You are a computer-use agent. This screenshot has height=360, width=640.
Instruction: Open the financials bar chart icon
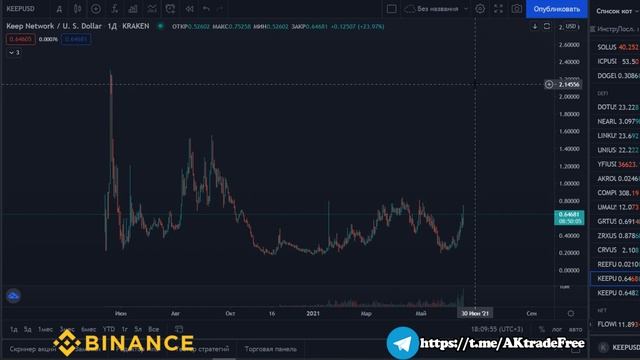[133, 9]
